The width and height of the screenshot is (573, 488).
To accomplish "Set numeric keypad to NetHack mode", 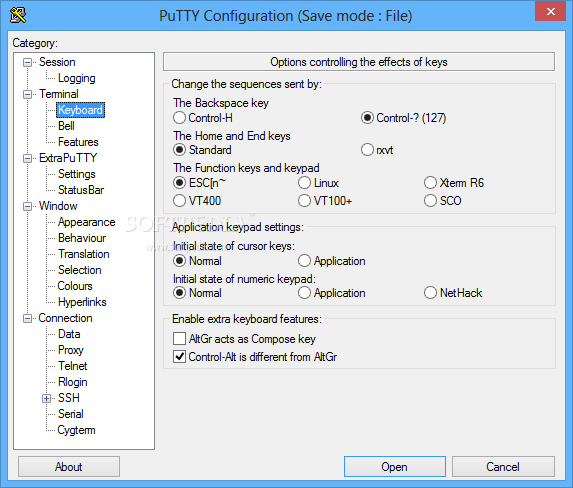I will [453, 293].
